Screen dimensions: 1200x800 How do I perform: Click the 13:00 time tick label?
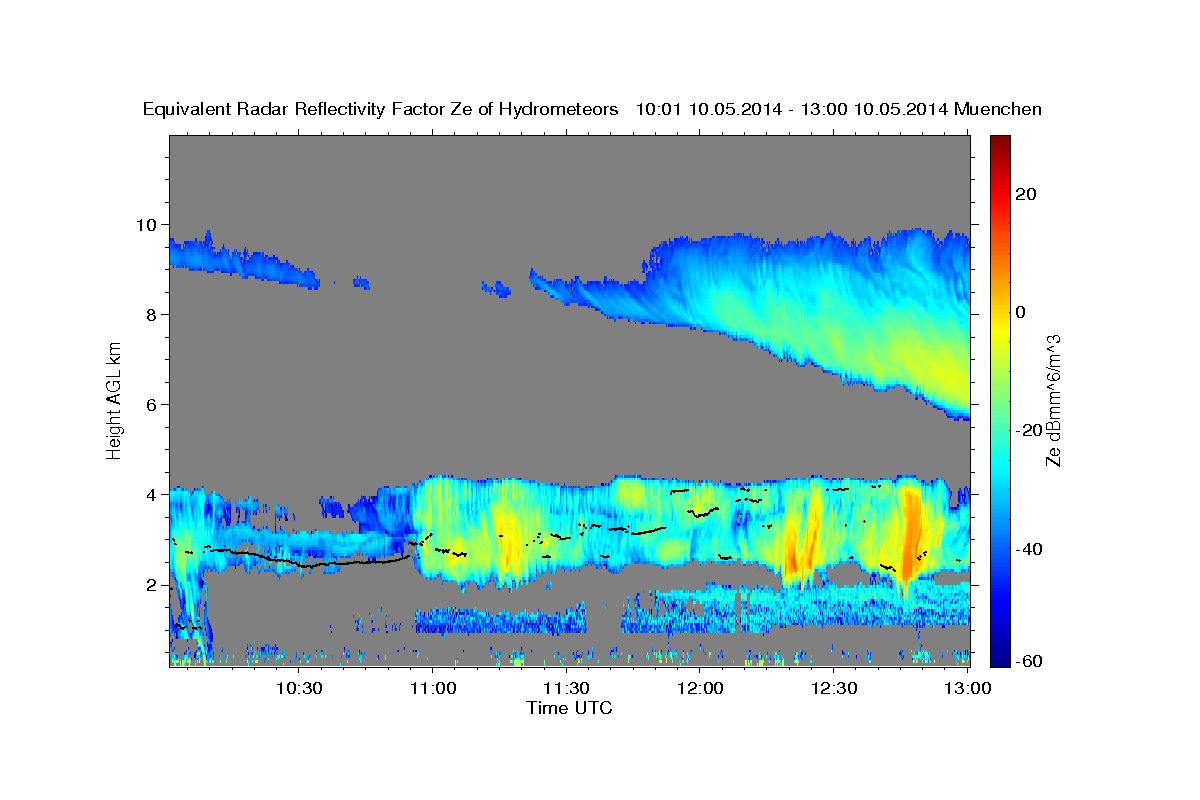coord(968,688)
